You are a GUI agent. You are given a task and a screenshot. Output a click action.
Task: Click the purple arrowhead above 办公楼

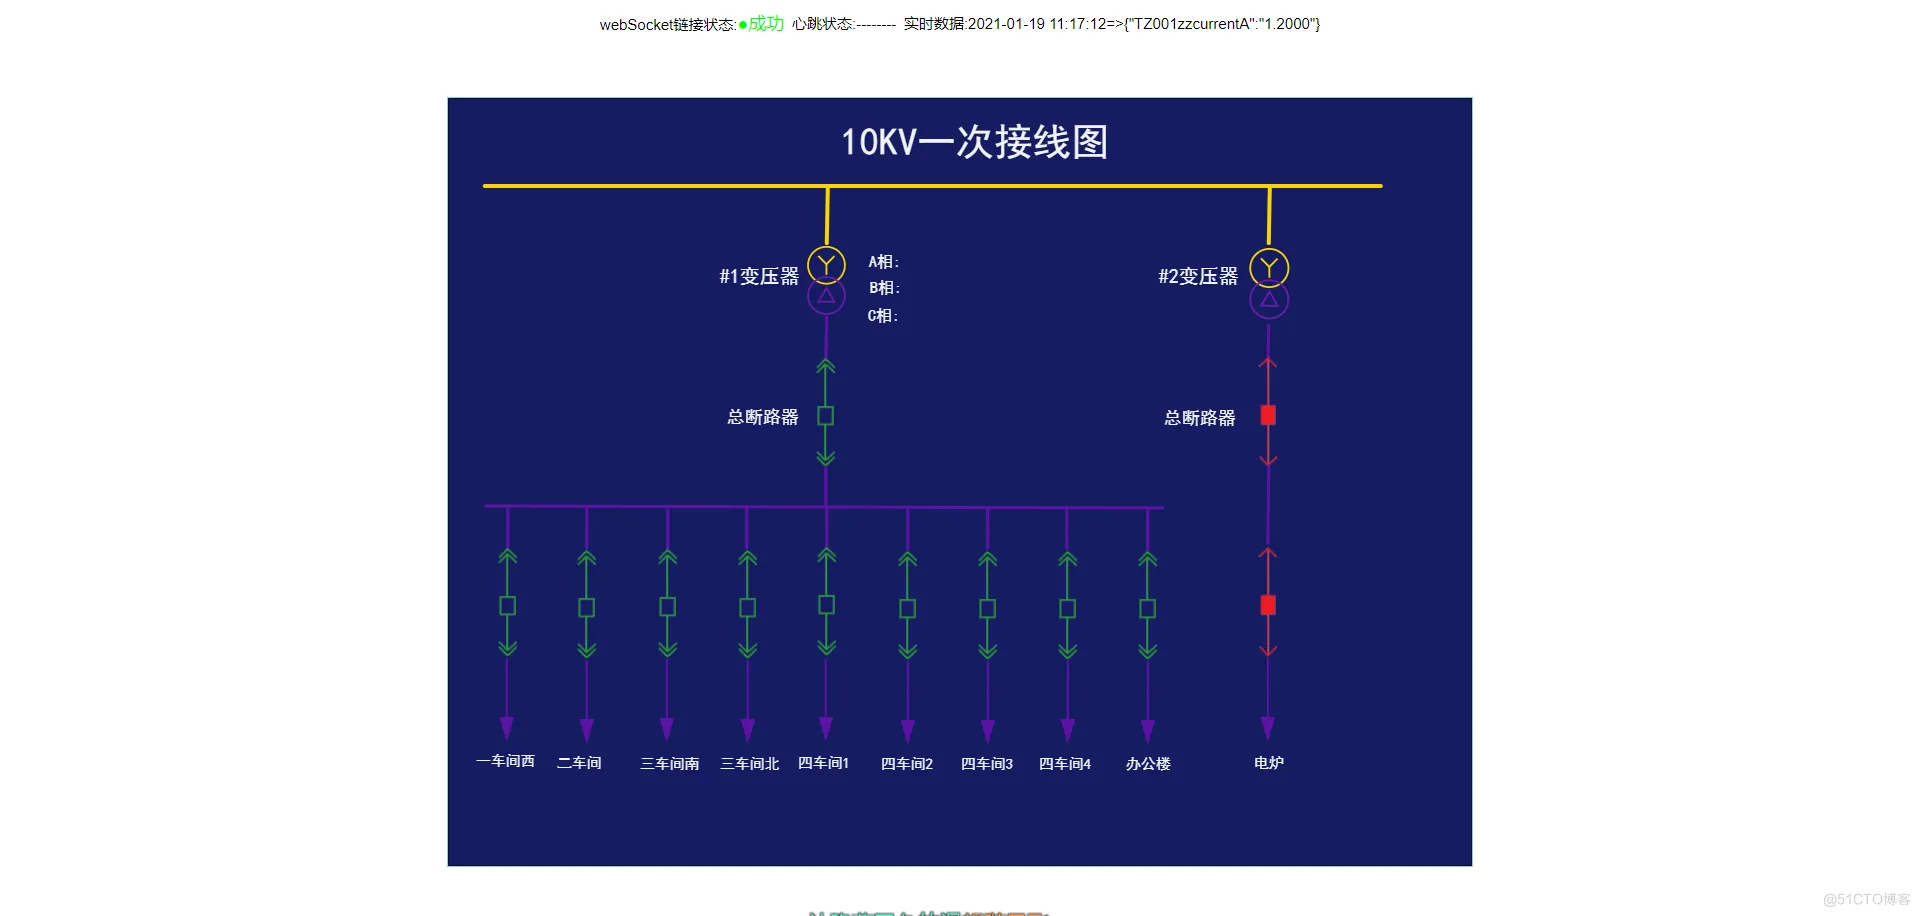click(1148, 730)
